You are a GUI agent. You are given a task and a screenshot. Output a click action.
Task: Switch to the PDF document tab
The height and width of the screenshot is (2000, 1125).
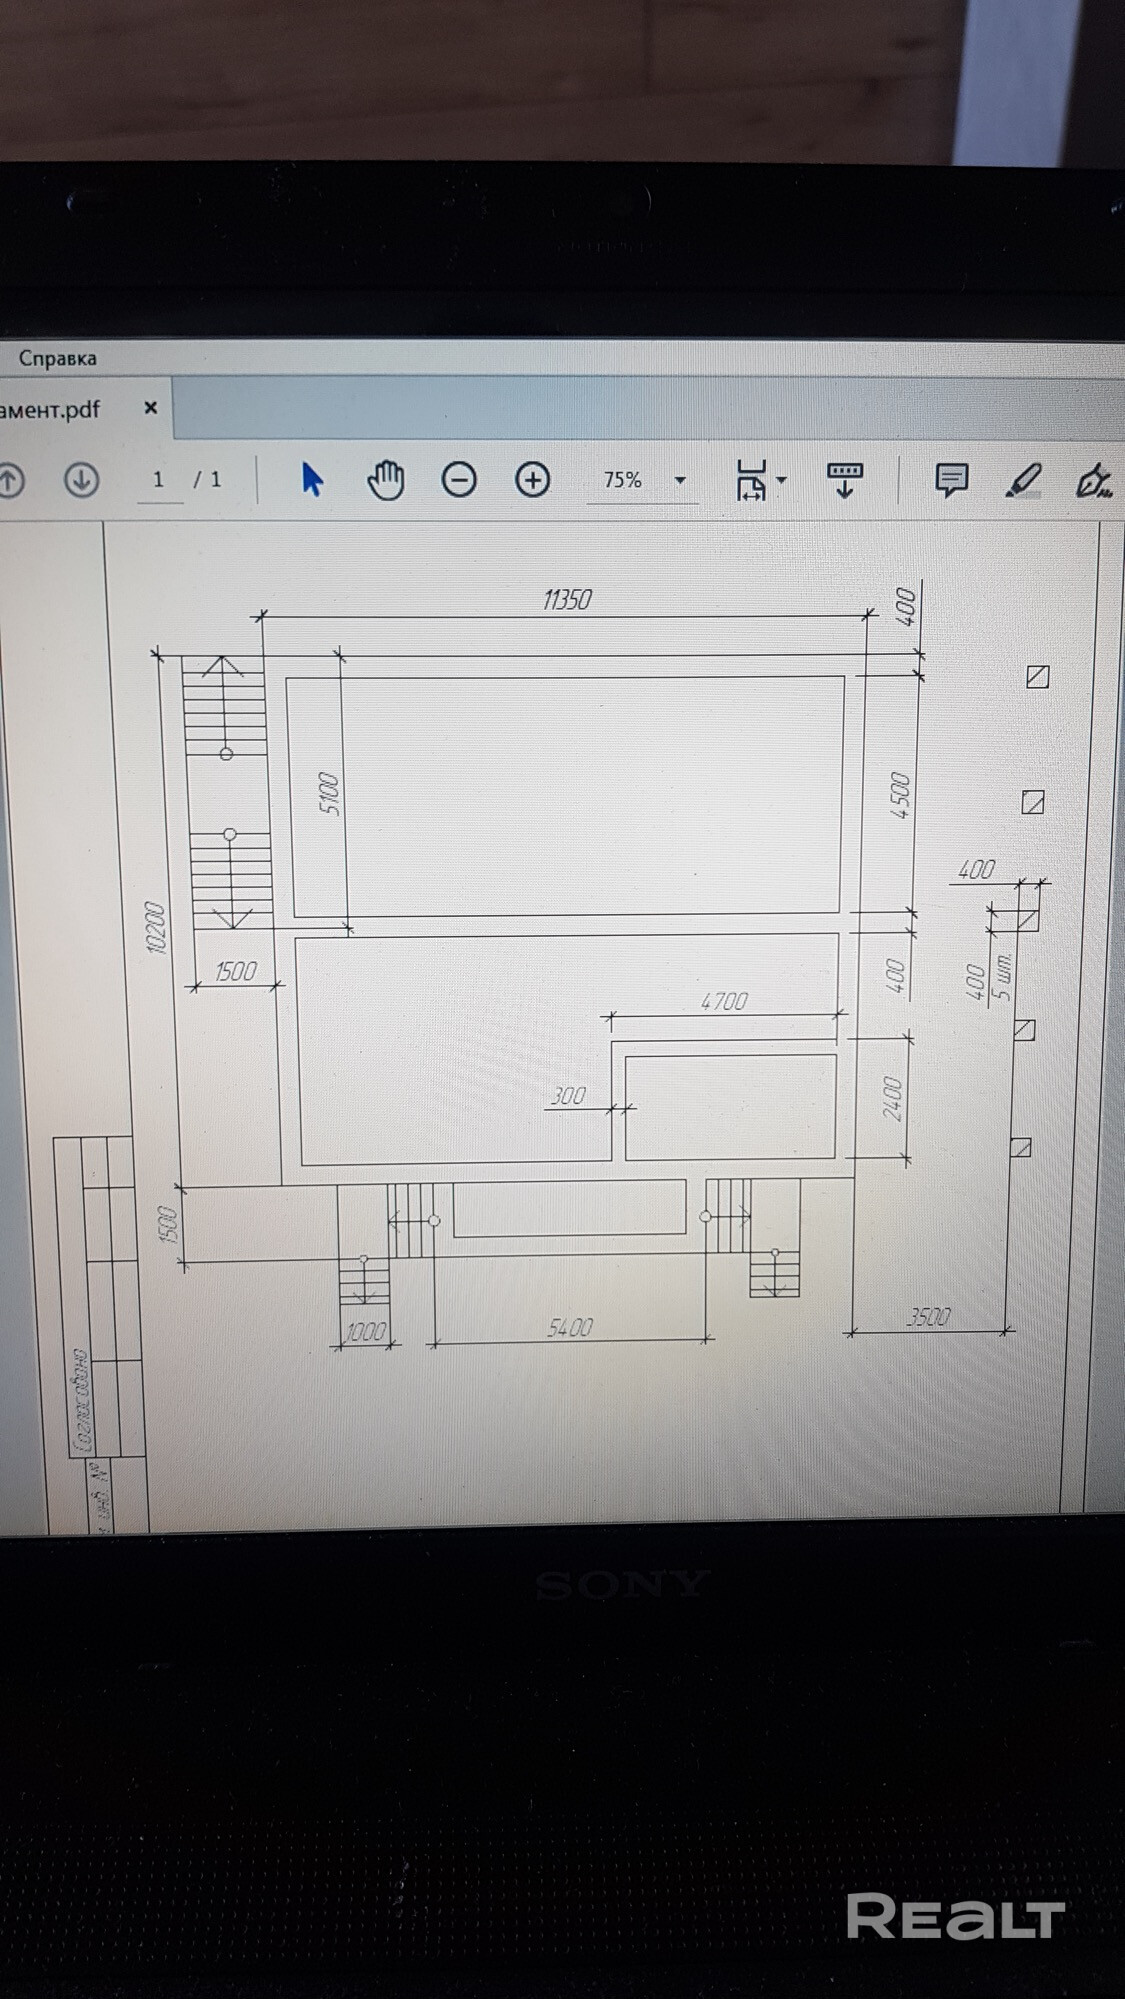tap(50, 409)
